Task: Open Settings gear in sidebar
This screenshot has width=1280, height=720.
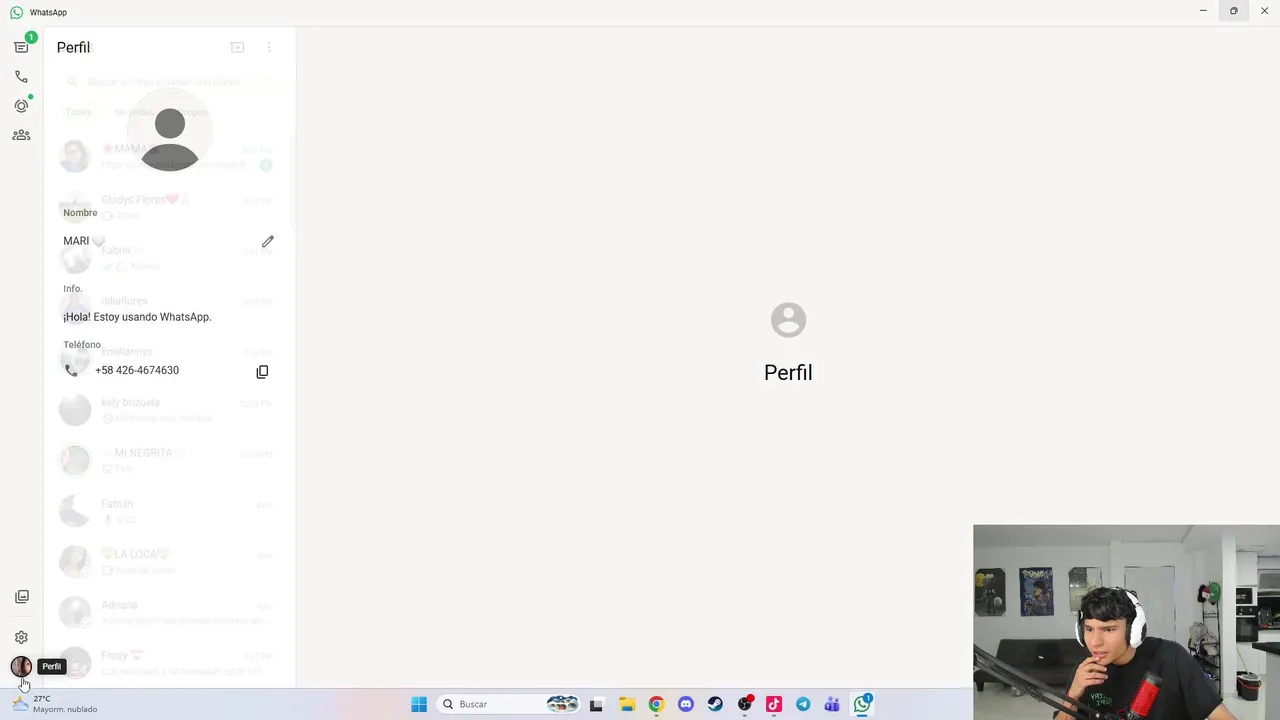Action: click(x=21, y=637)
